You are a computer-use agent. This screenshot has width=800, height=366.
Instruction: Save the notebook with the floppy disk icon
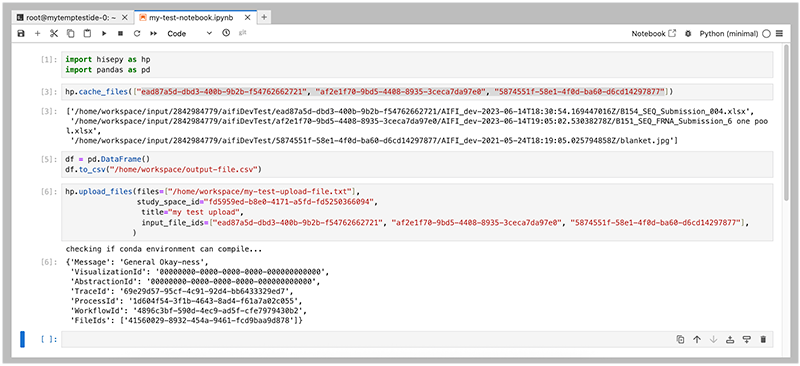[21, 34]
